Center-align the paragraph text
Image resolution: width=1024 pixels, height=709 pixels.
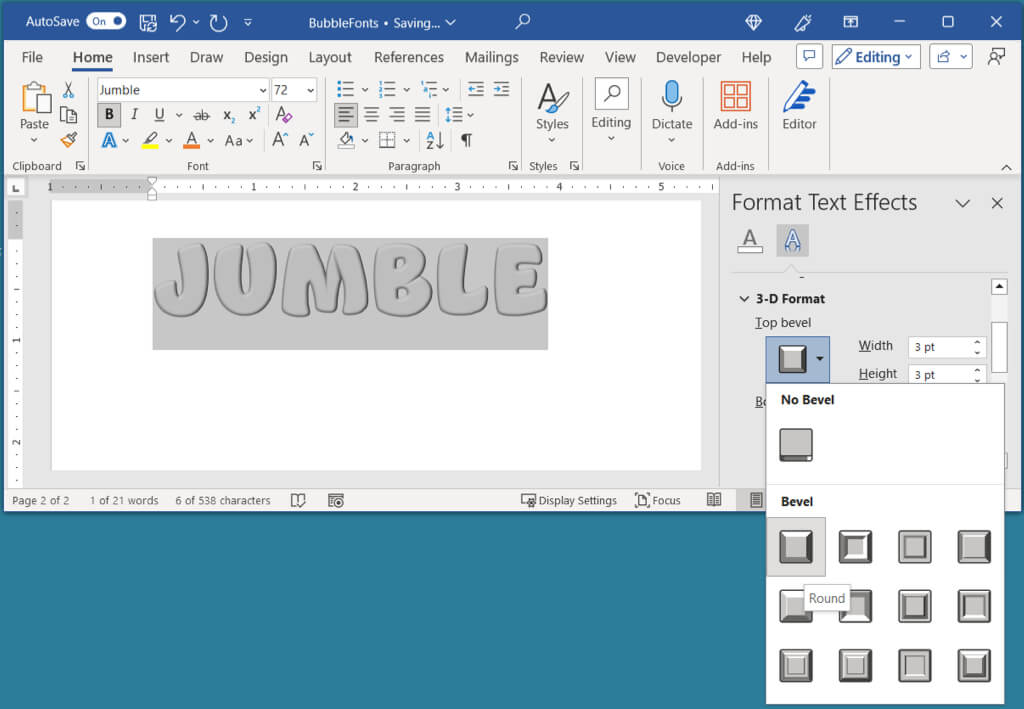(x=371, y=115)
